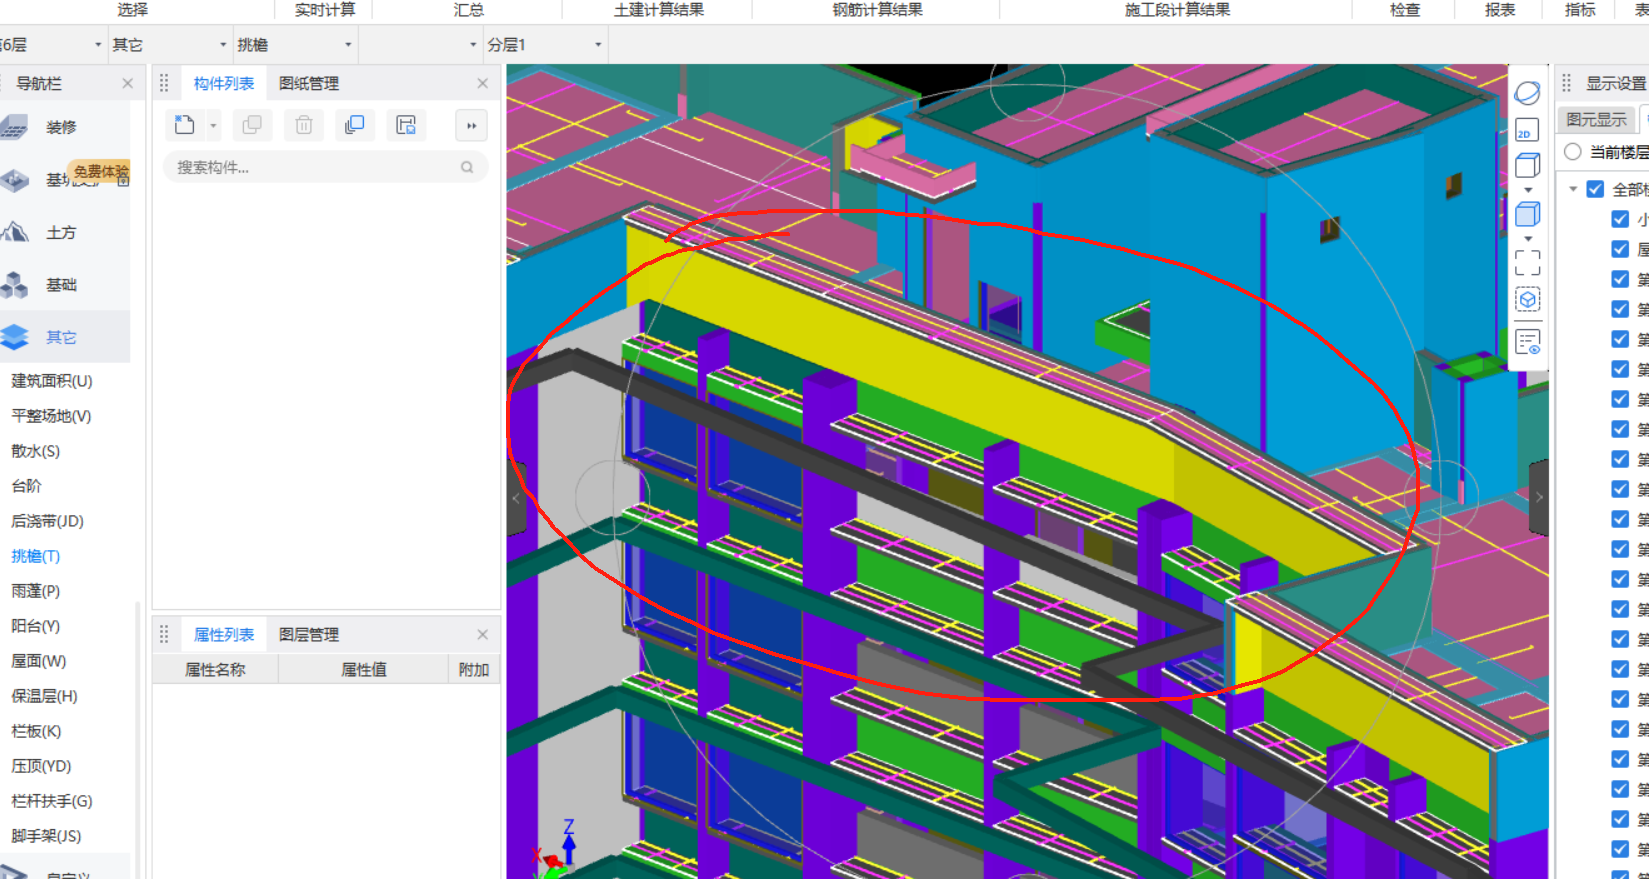Viewport: 1649px width, 879px height.
Task: Select 散水(S) in the navigation list
Action: coord(36,450)
